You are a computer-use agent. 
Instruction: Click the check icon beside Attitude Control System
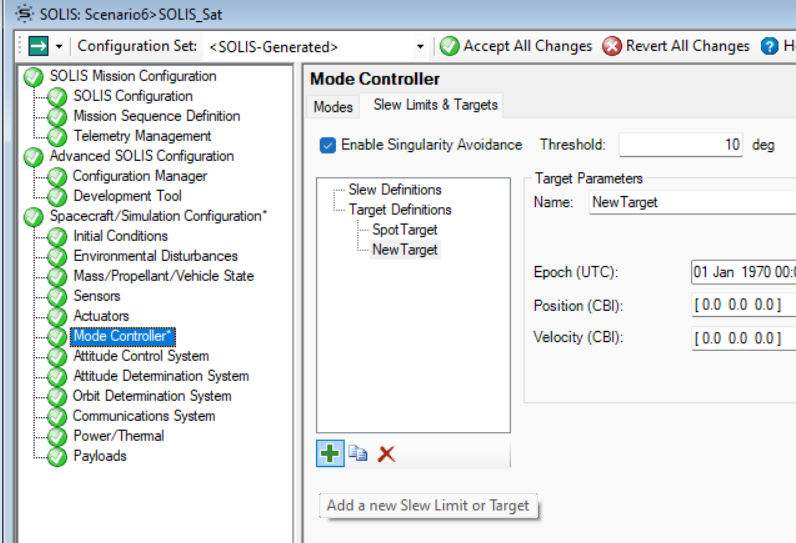tap(57, 357)
